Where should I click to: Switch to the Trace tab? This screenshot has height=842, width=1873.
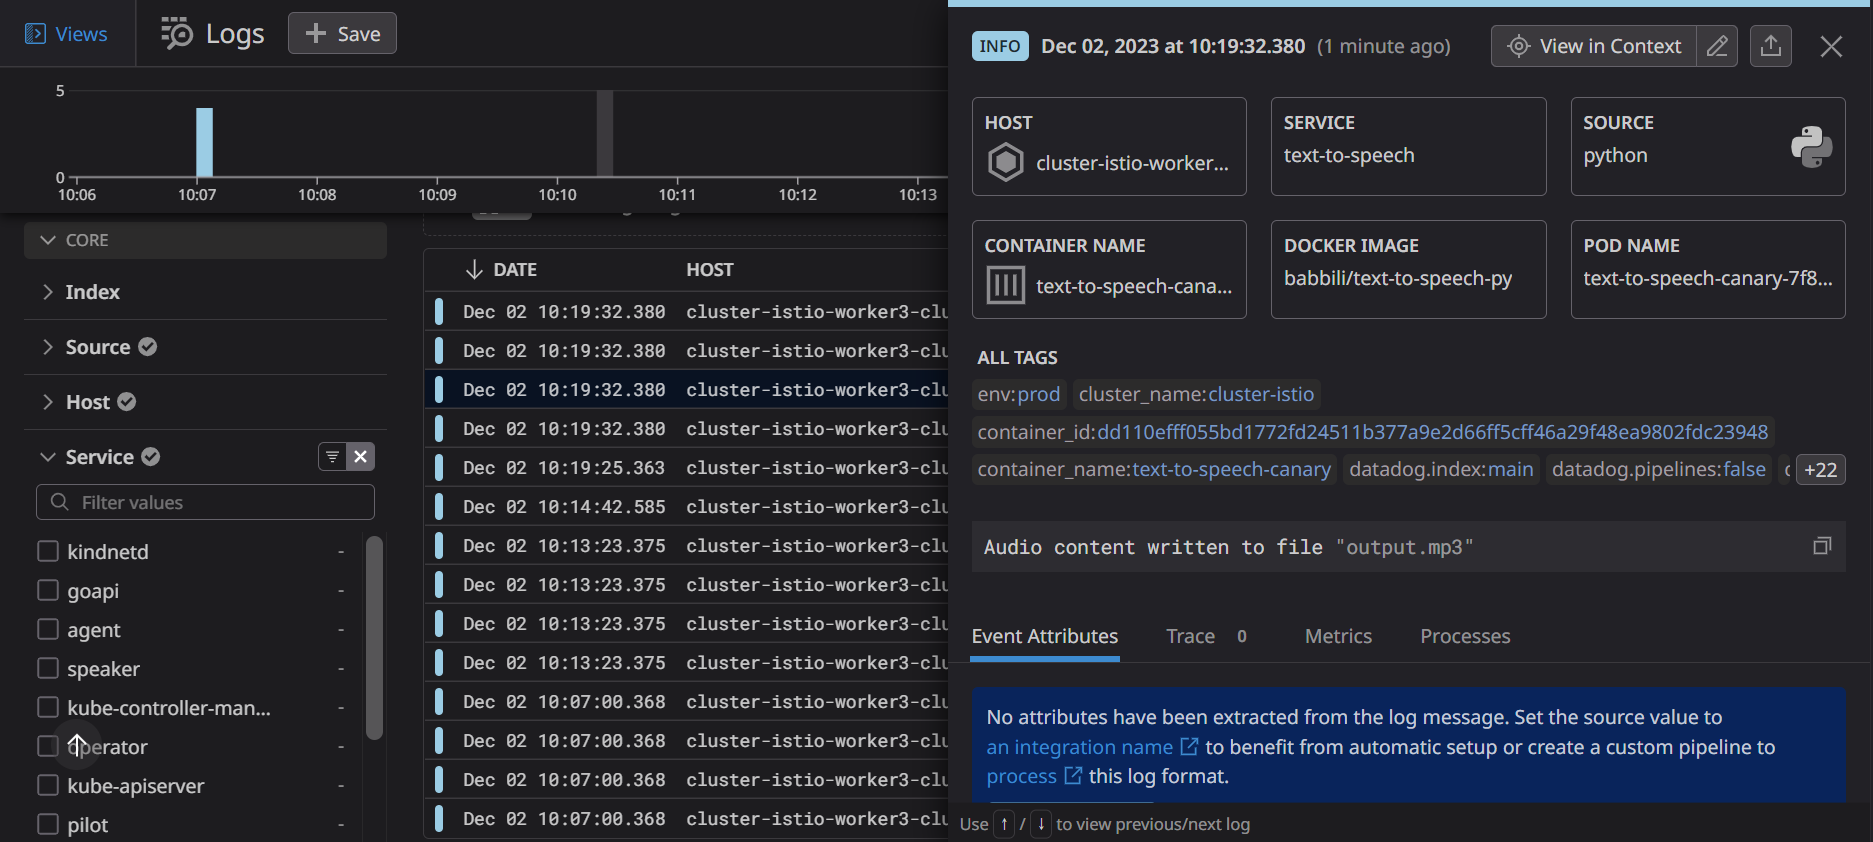click(1206, 636)
